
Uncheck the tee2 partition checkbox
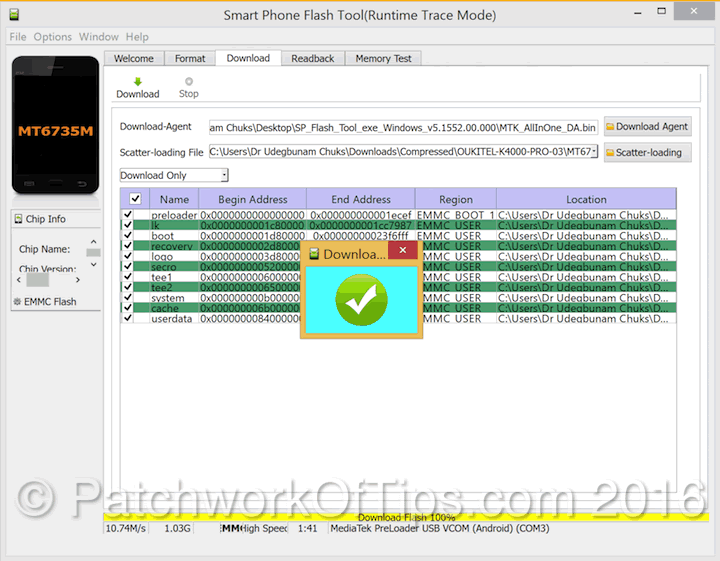(128, 287)
